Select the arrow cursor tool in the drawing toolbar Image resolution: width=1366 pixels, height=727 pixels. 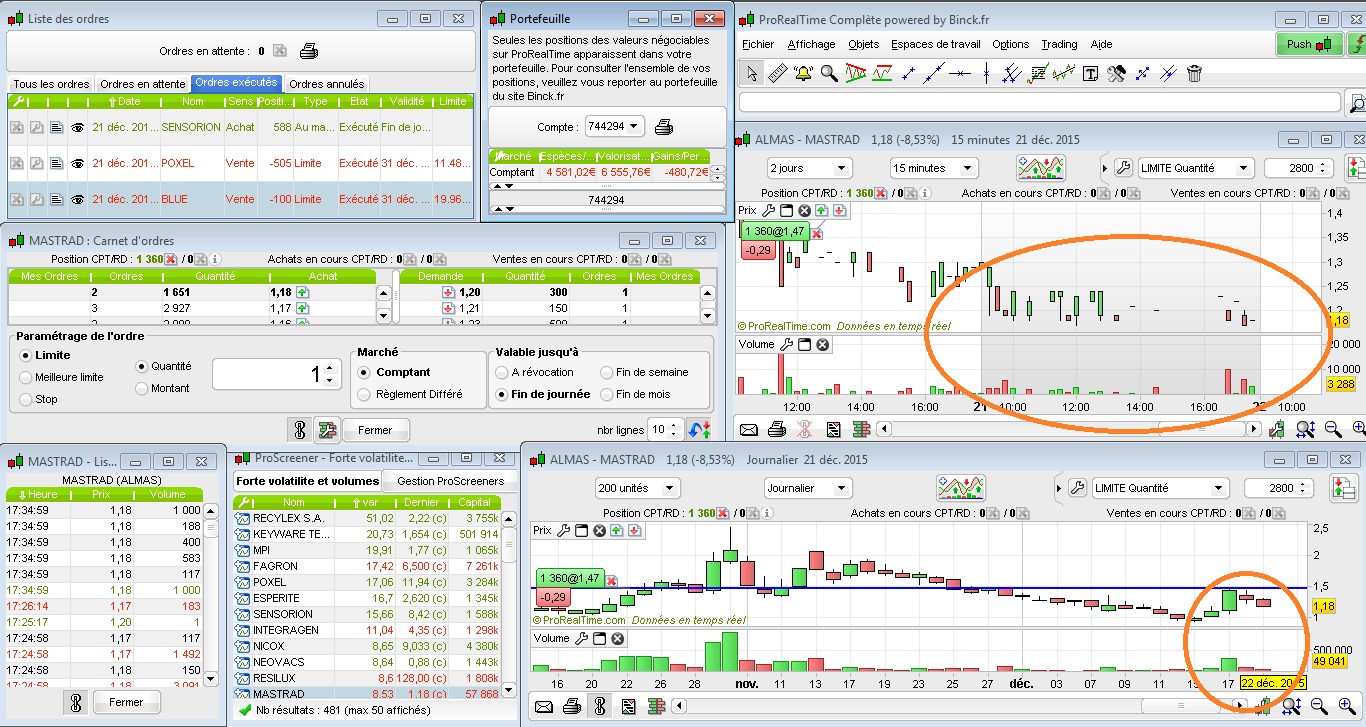752,73
